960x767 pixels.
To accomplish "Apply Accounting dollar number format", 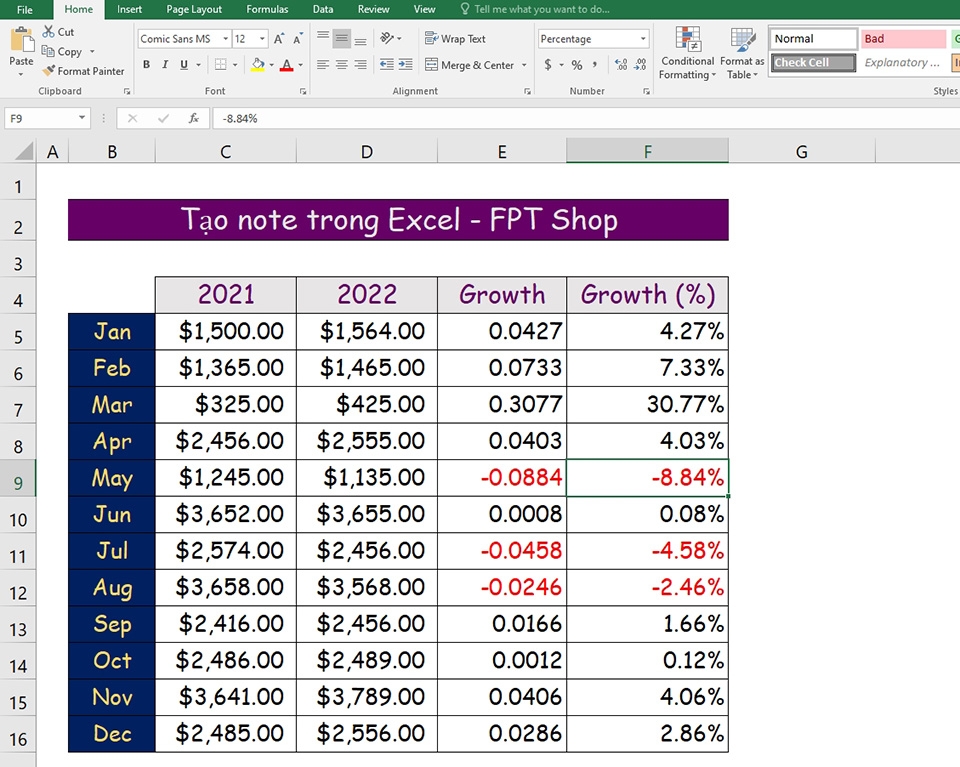I will [x=547, y=64].
